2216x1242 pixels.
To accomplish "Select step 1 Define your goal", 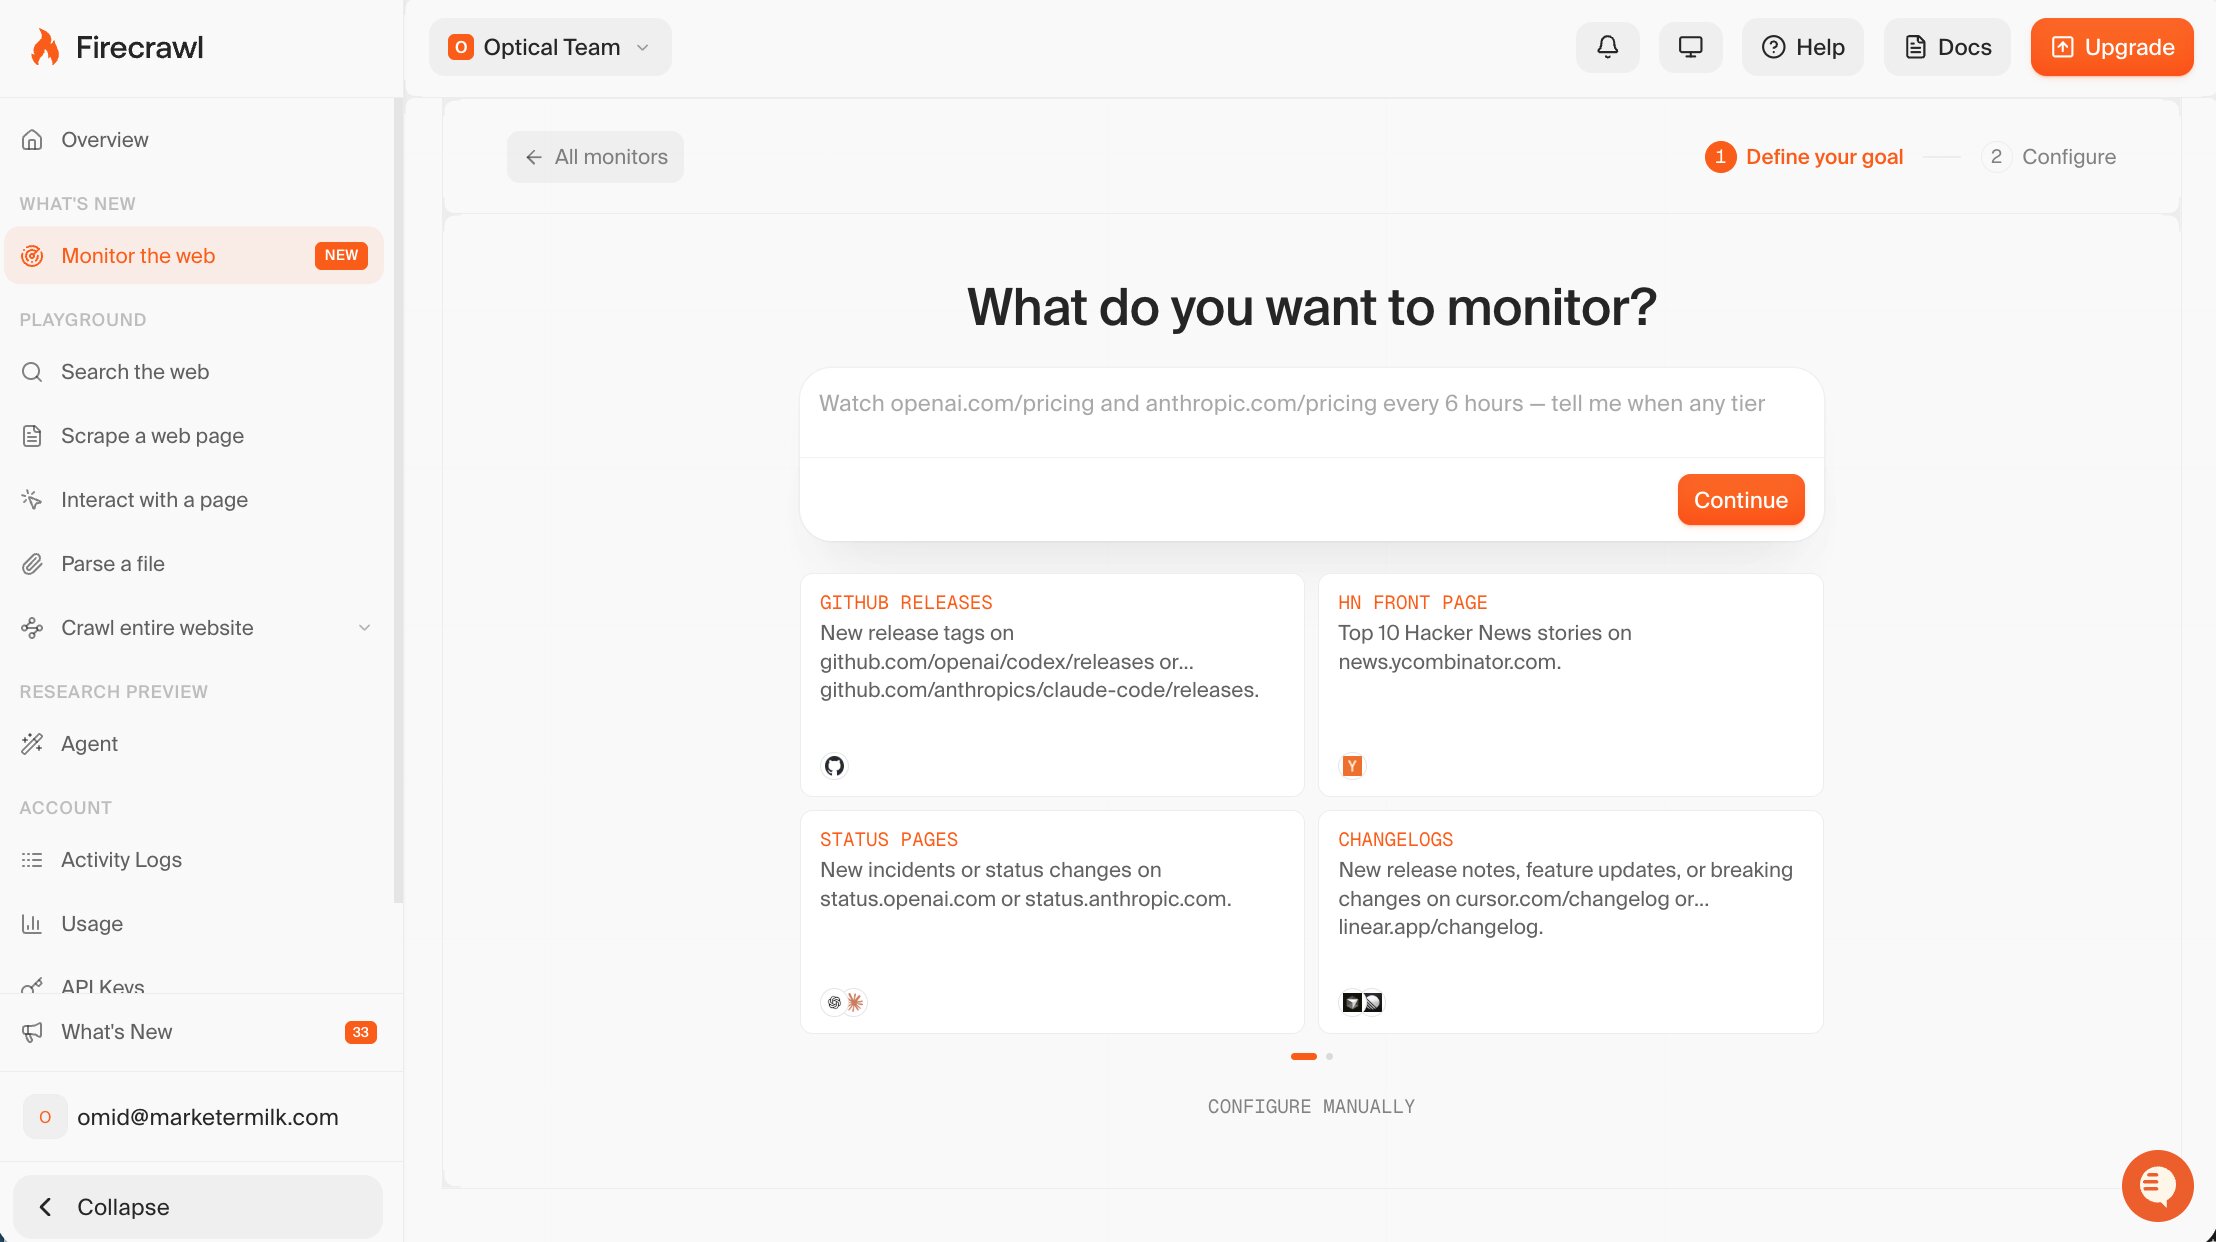I will pyautogui.click(x=1804, y=157).
